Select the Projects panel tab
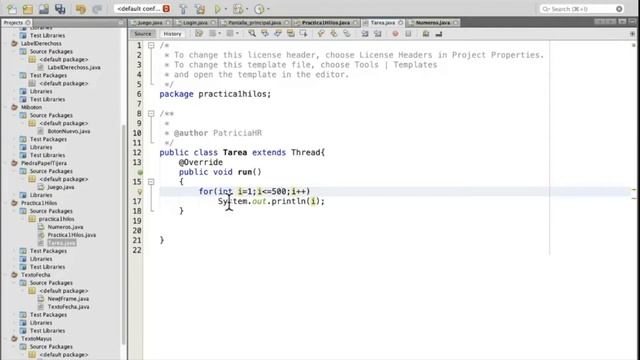The width and height of the screenshot is (640, 360). (x=16, y=22)
